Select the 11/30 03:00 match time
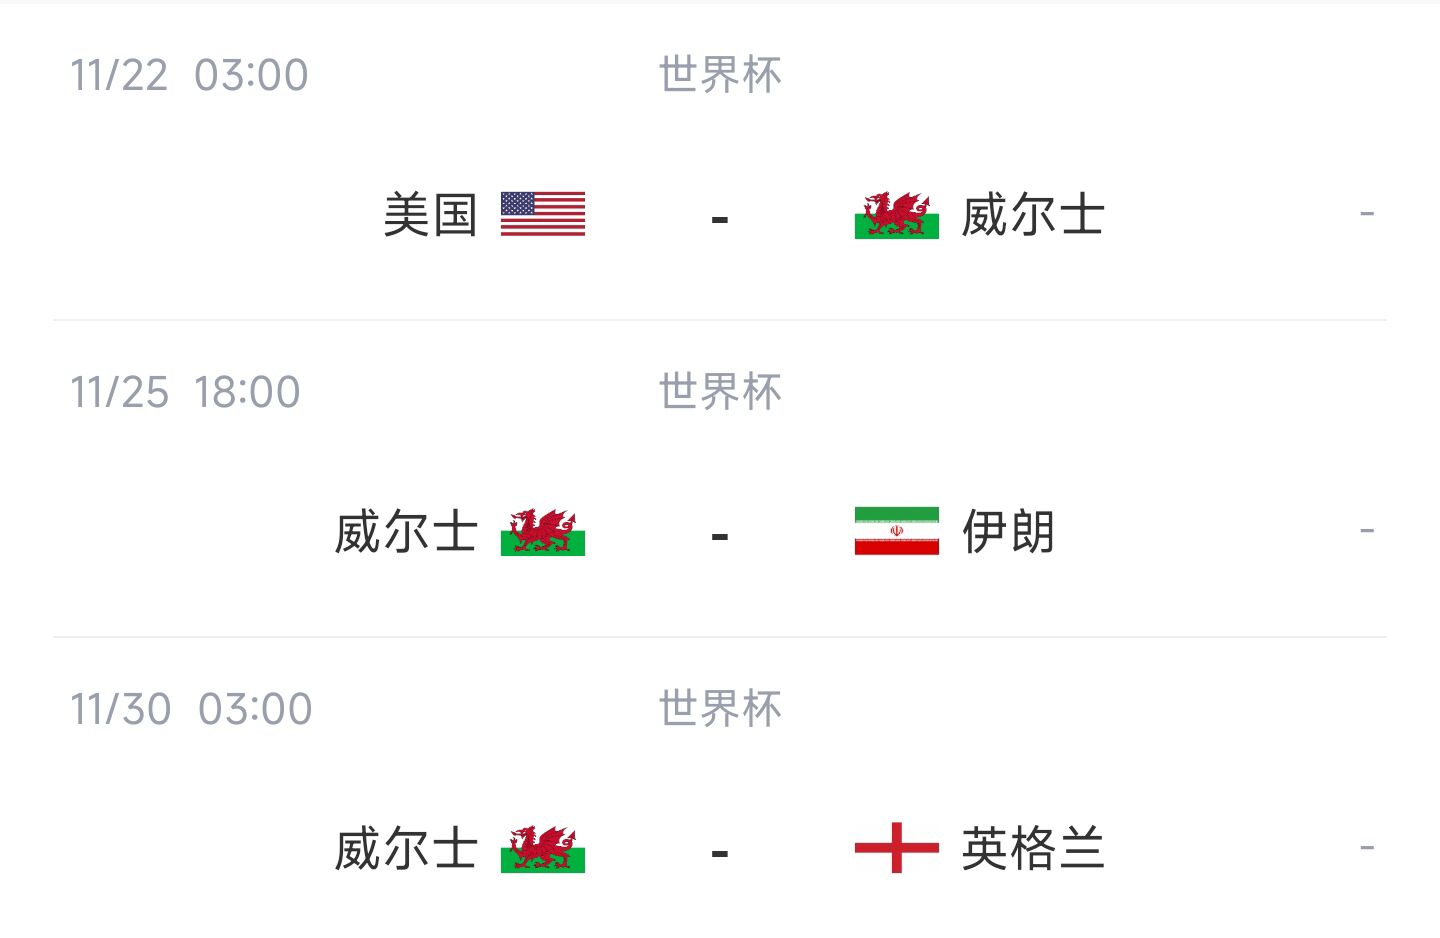This screenshot has height=938, width=1440. [192, 709]
